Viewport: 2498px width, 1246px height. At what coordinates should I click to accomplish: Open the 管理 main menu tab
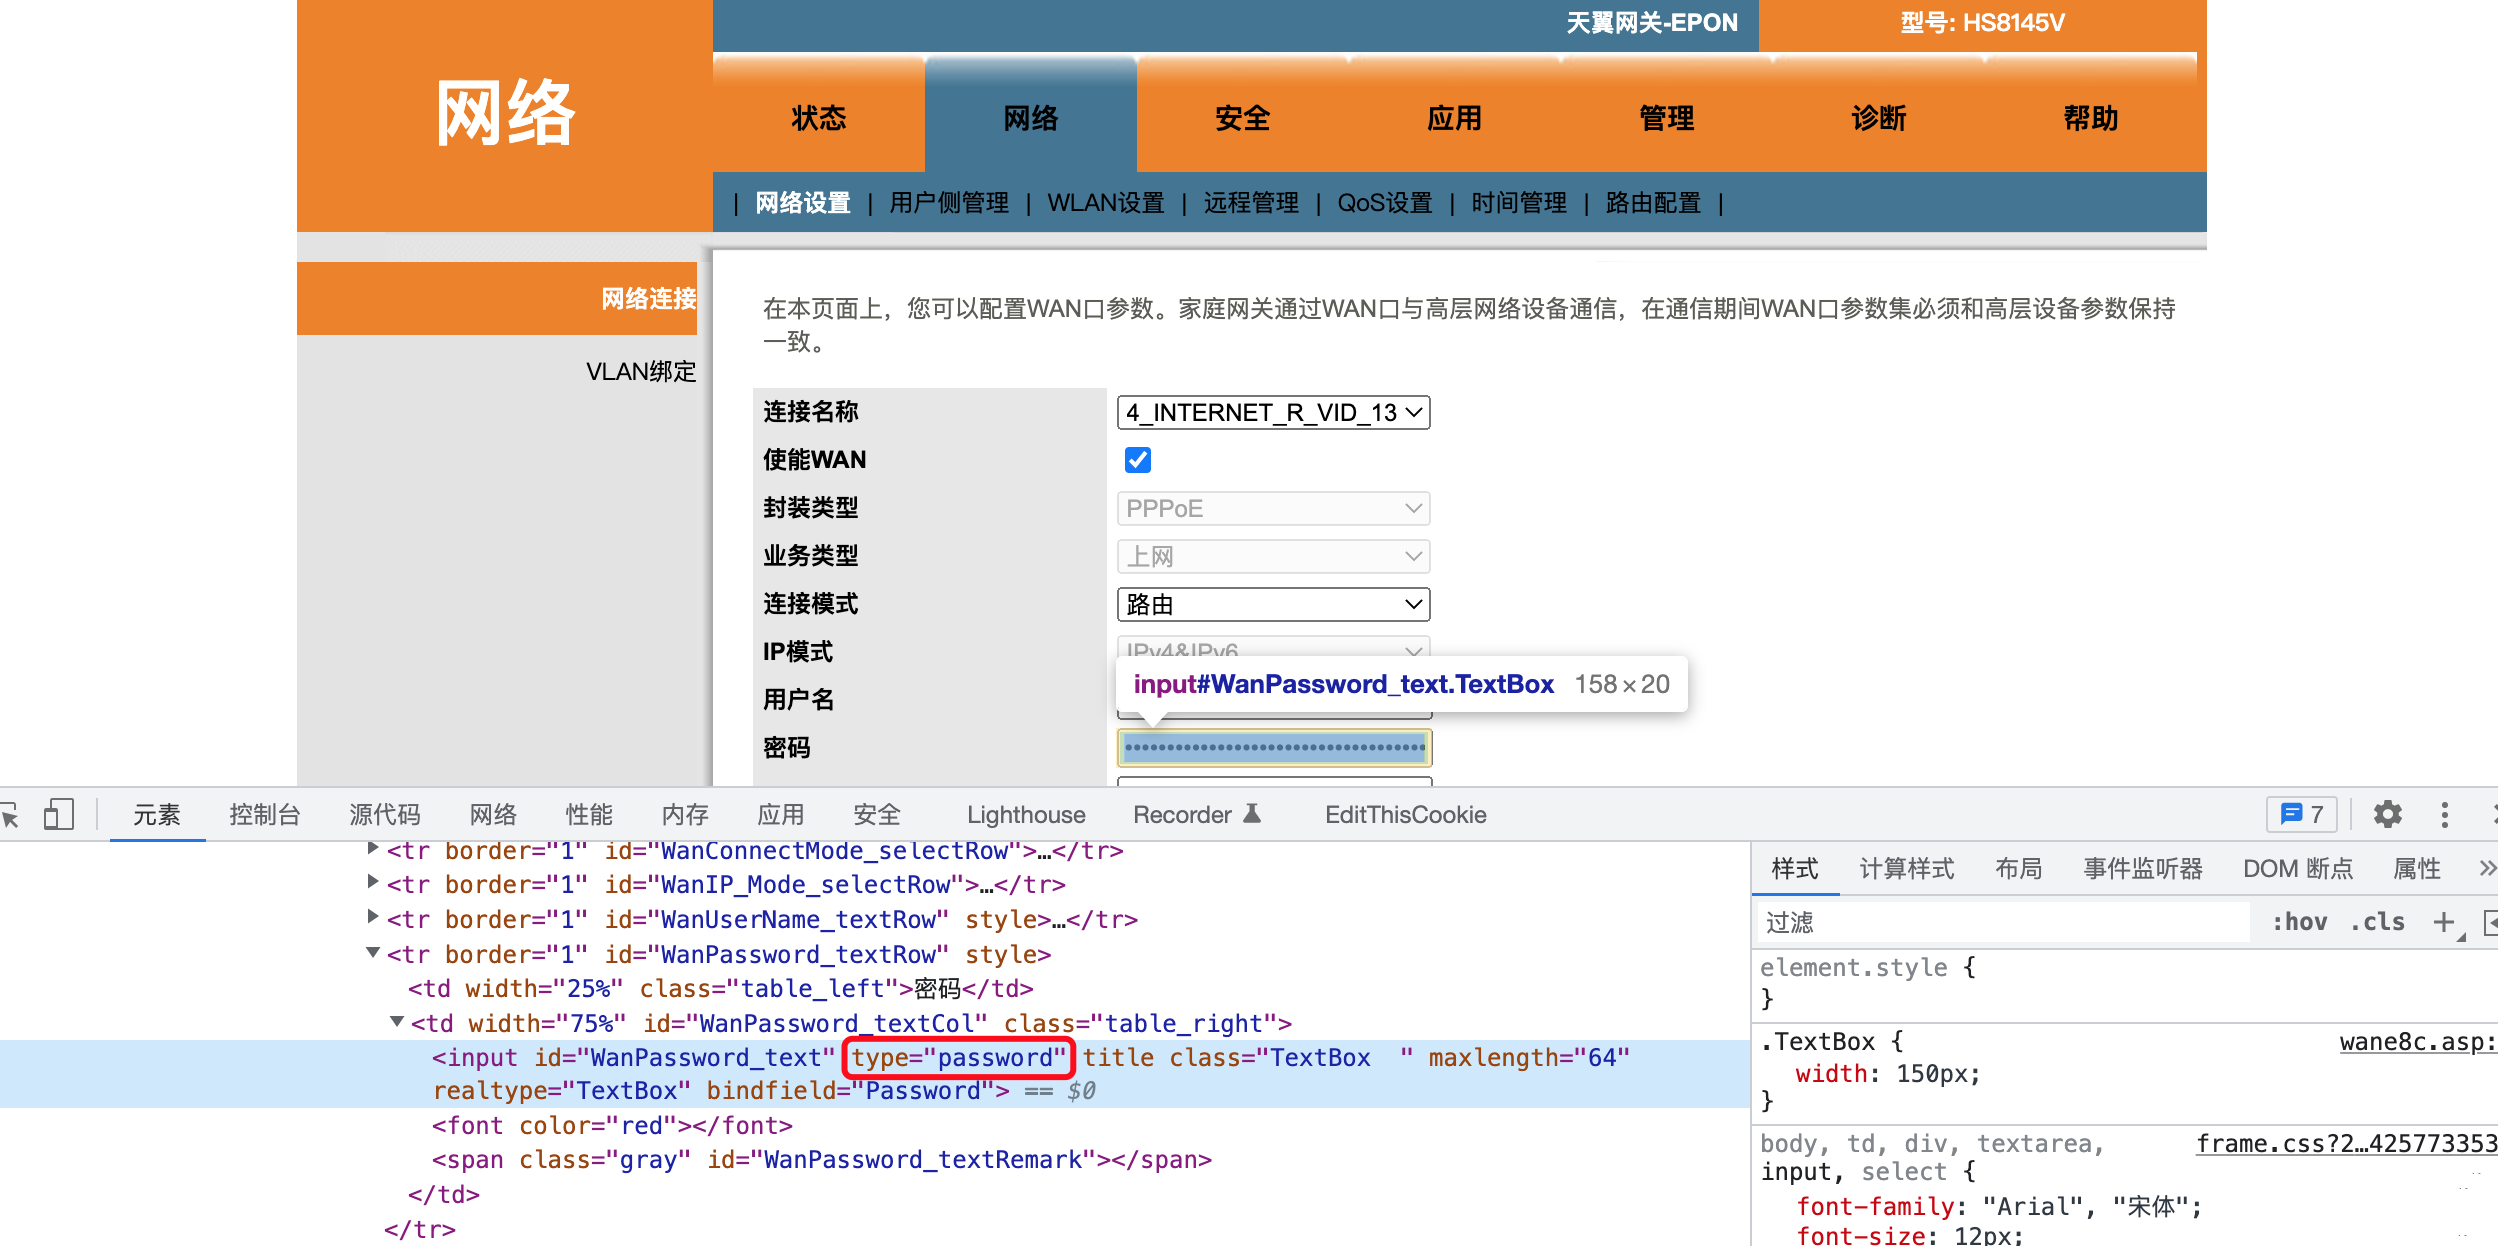coord(1667,117)
